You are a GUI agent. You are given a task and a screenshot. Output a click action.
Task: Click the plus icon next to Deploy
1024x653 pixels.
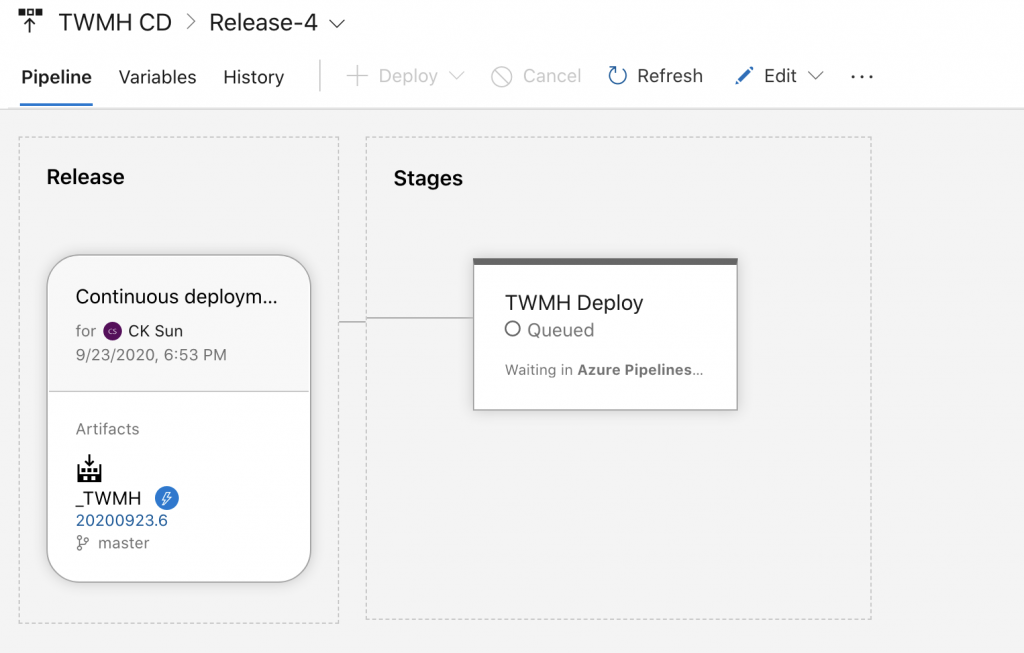pyautogui.click(x=357, y=76)
